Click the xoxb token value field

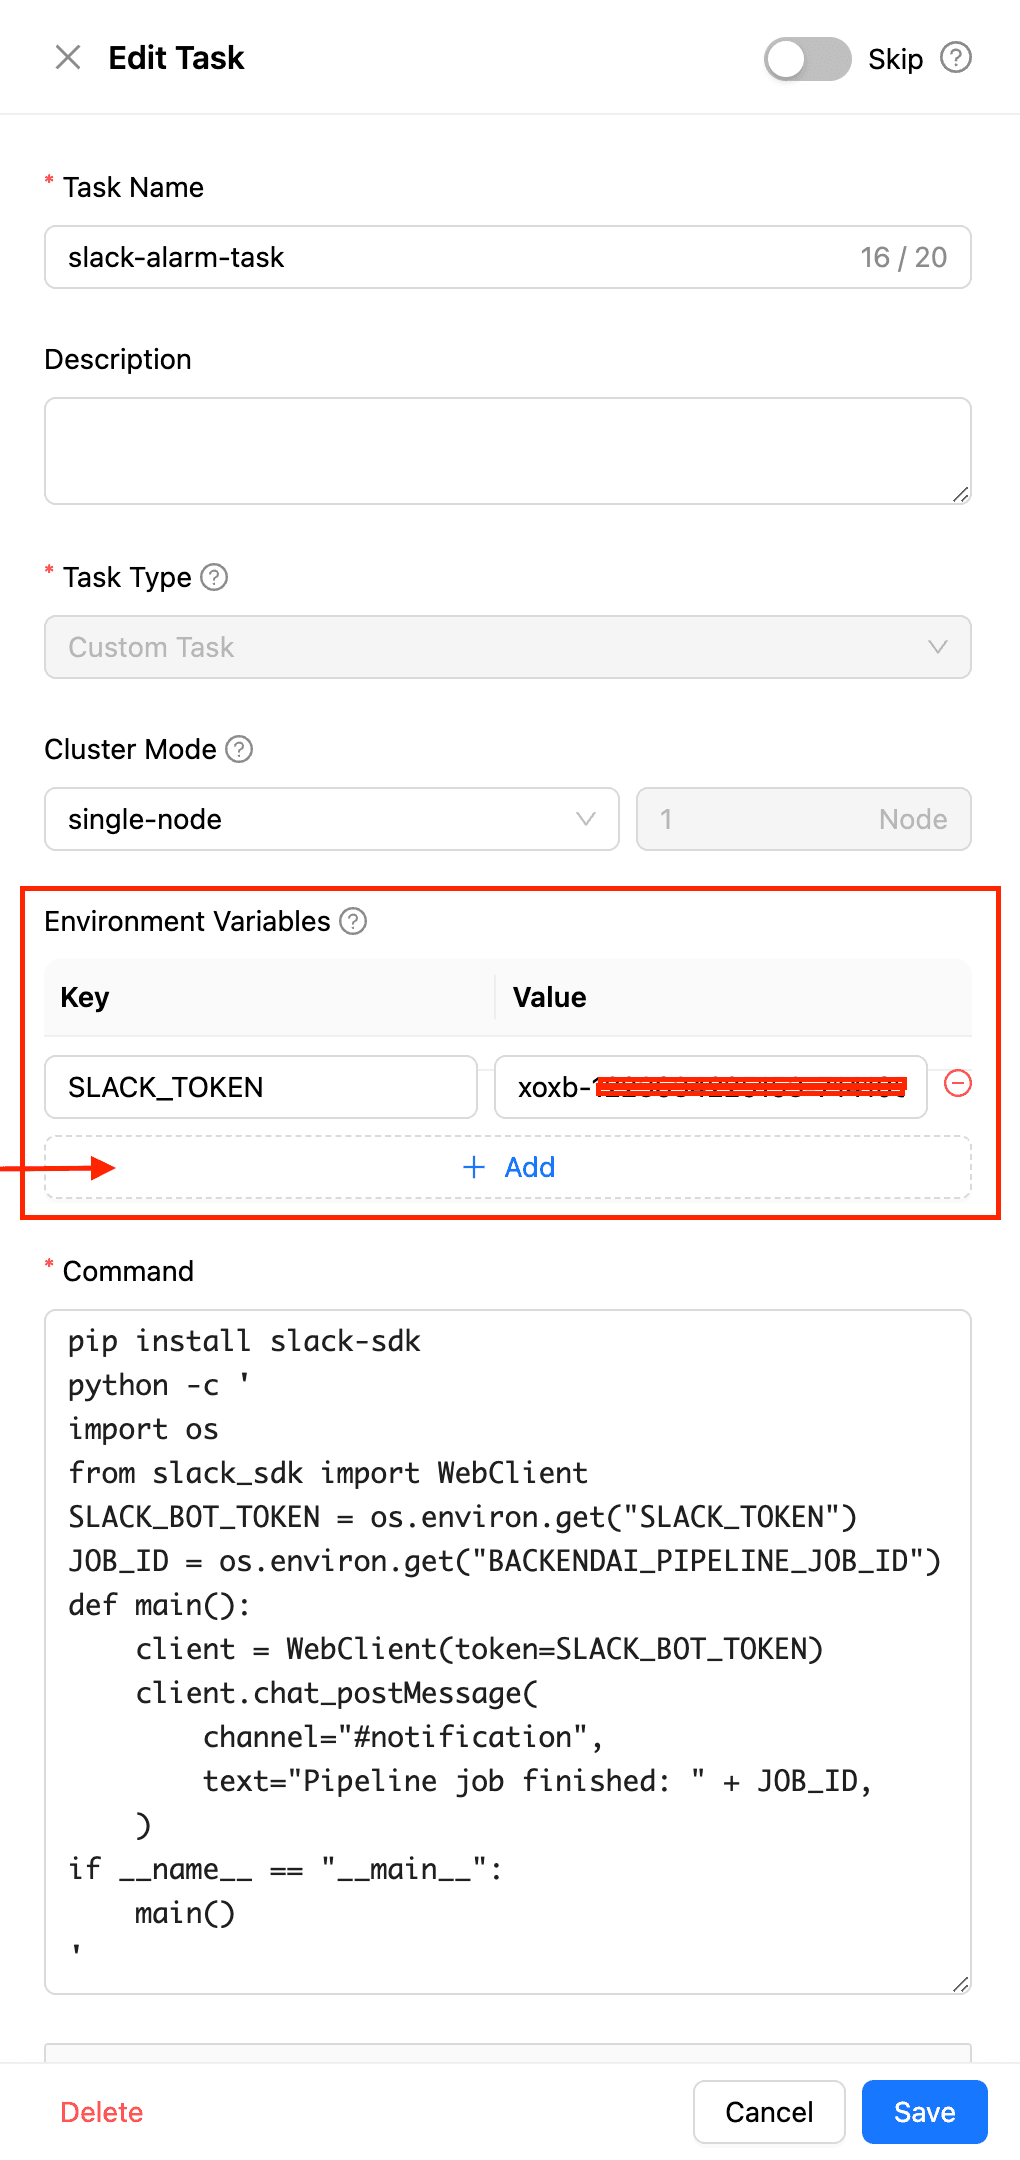711,1087
